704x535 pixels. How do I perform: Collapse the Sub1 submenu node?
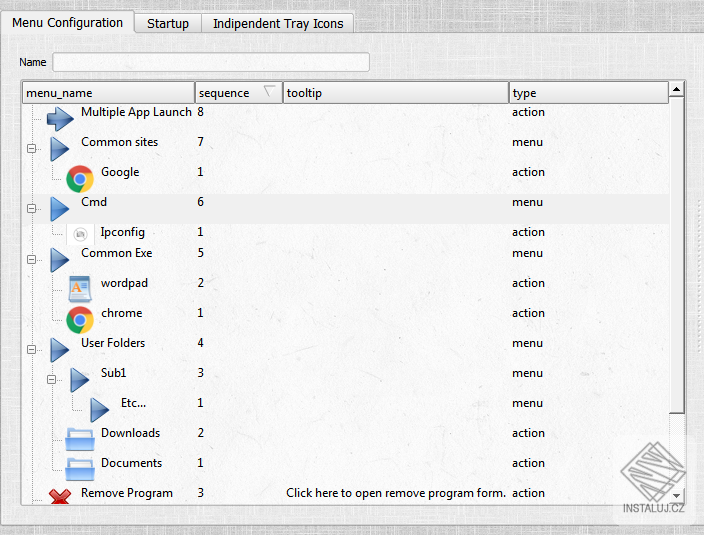52,380
